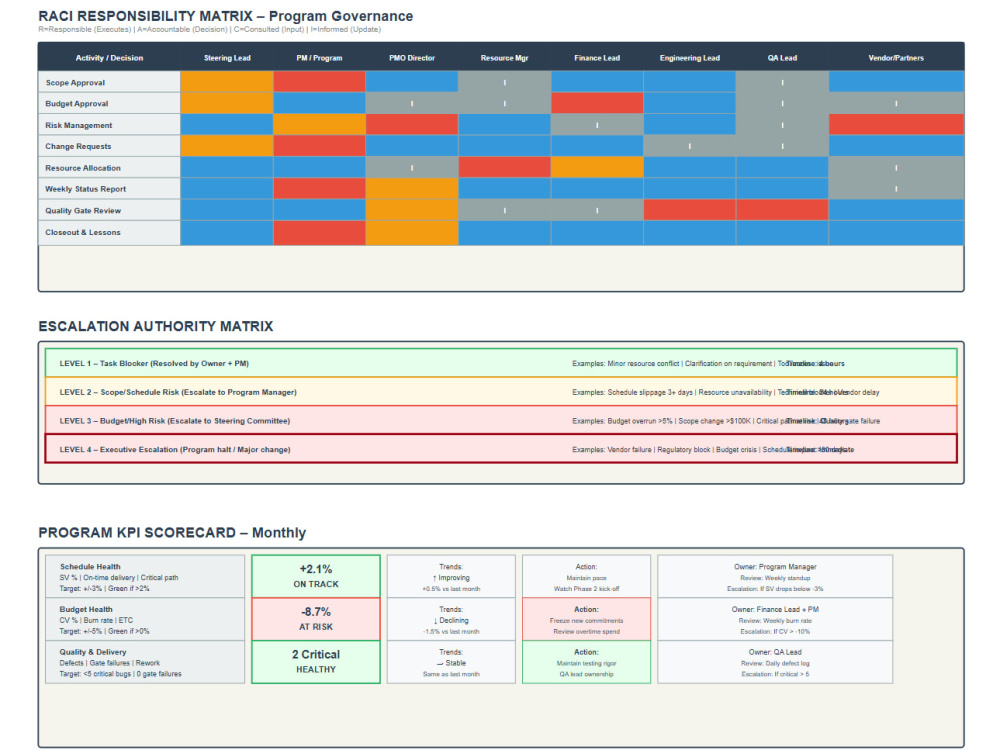The image size is (1000, 750).
Task: Click orange Finance Lead cell in Resource Allocation row
Action: [597, 168]
